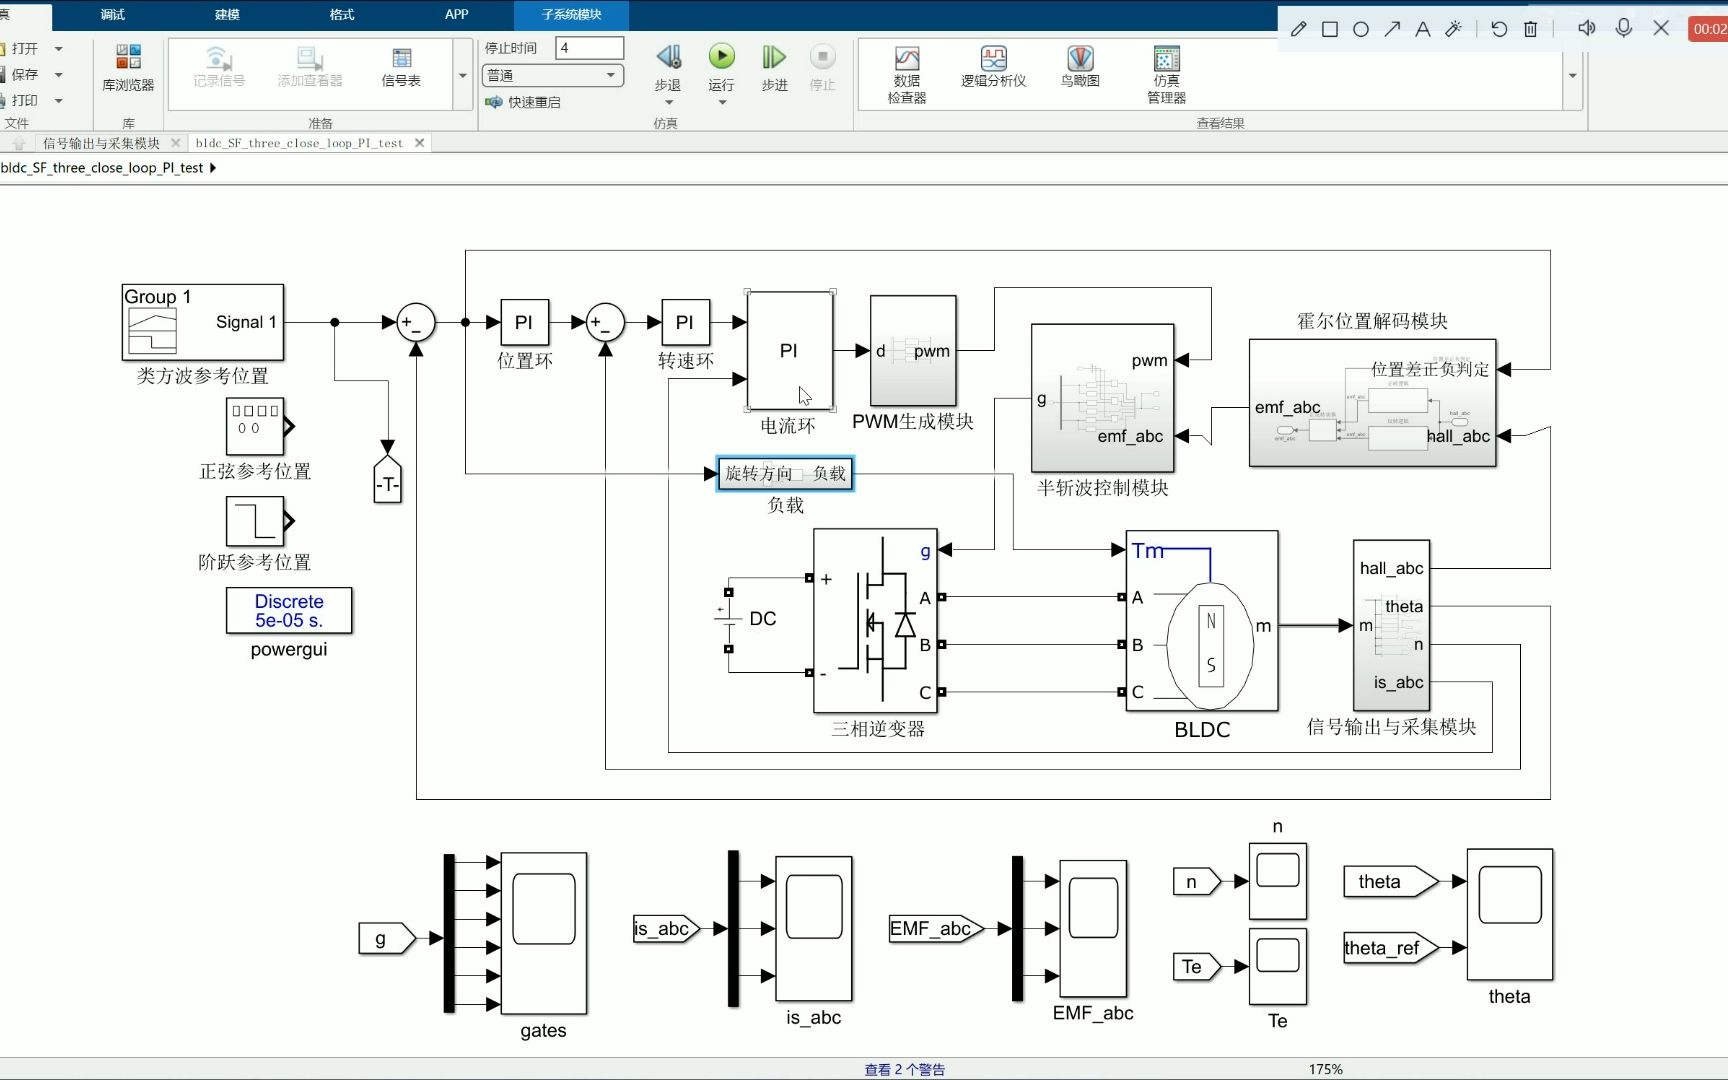The width and height of the screenshot is (1728, 1080).
Task: Close the recorder toolbar with X
Action: point(1661,28)
